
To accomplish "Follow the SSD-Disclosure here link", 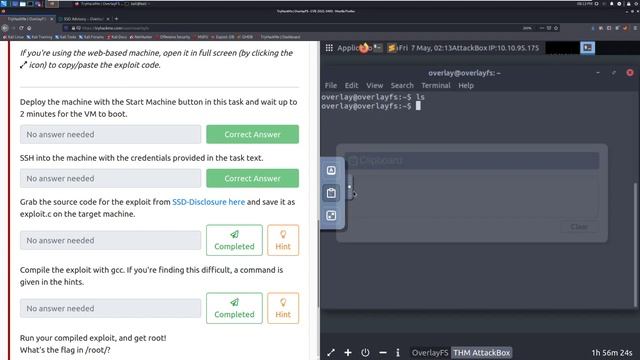I will (209, 202).
